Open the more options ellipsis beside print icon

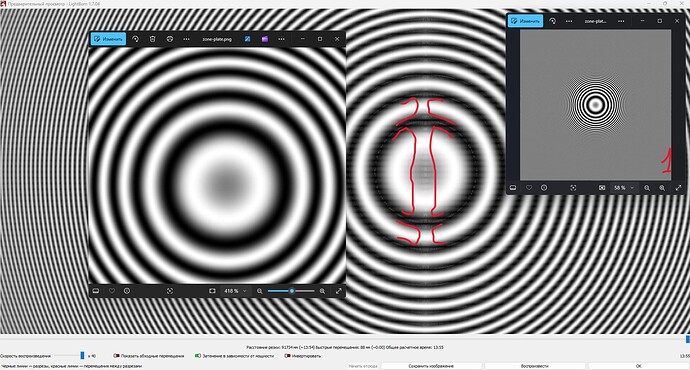186,39
